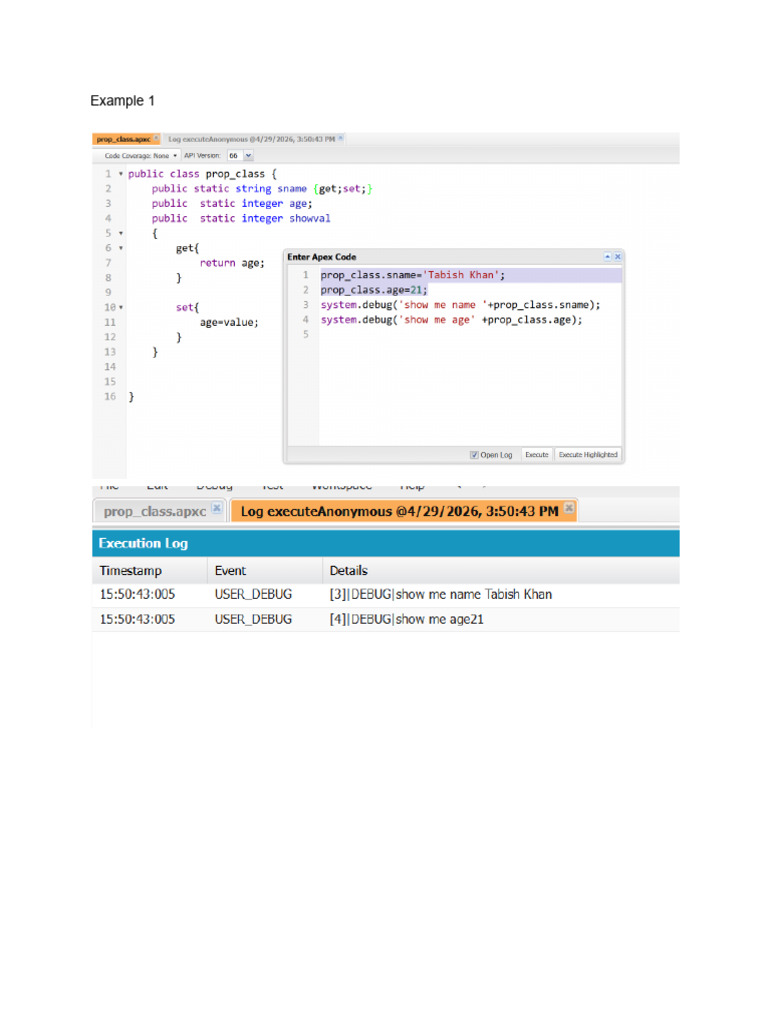Click 'age=value;' code line

click(x=229, y=323)
